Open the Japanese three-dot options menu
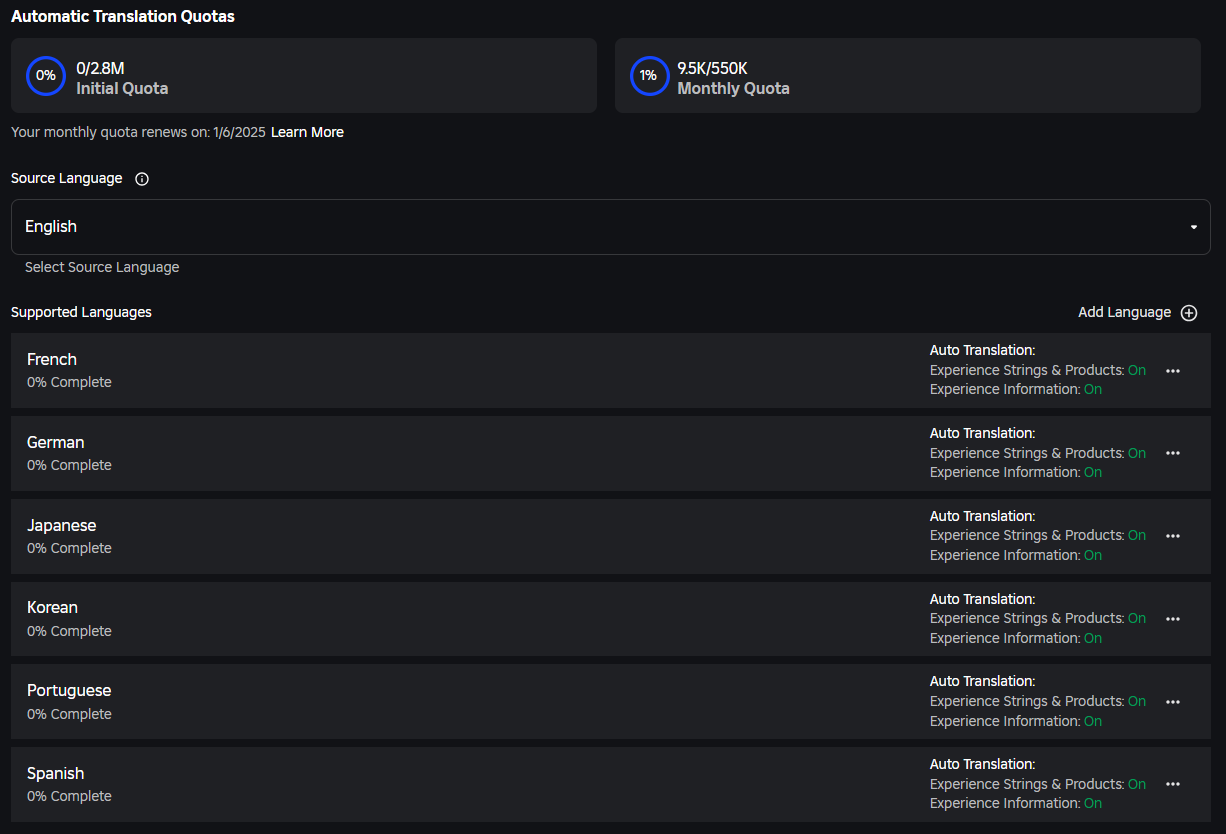This screenshot has width=1226, height=834. (x=1173, y=536)
